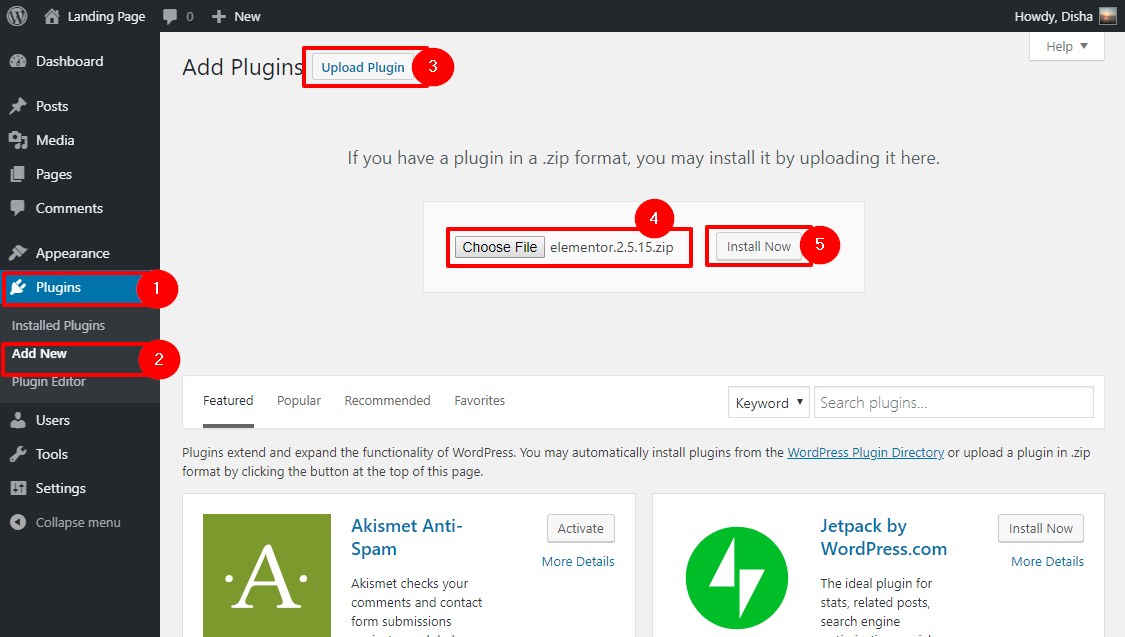Open the Settings menu item
Screen dimensions: 1125x637
point(61,489)
